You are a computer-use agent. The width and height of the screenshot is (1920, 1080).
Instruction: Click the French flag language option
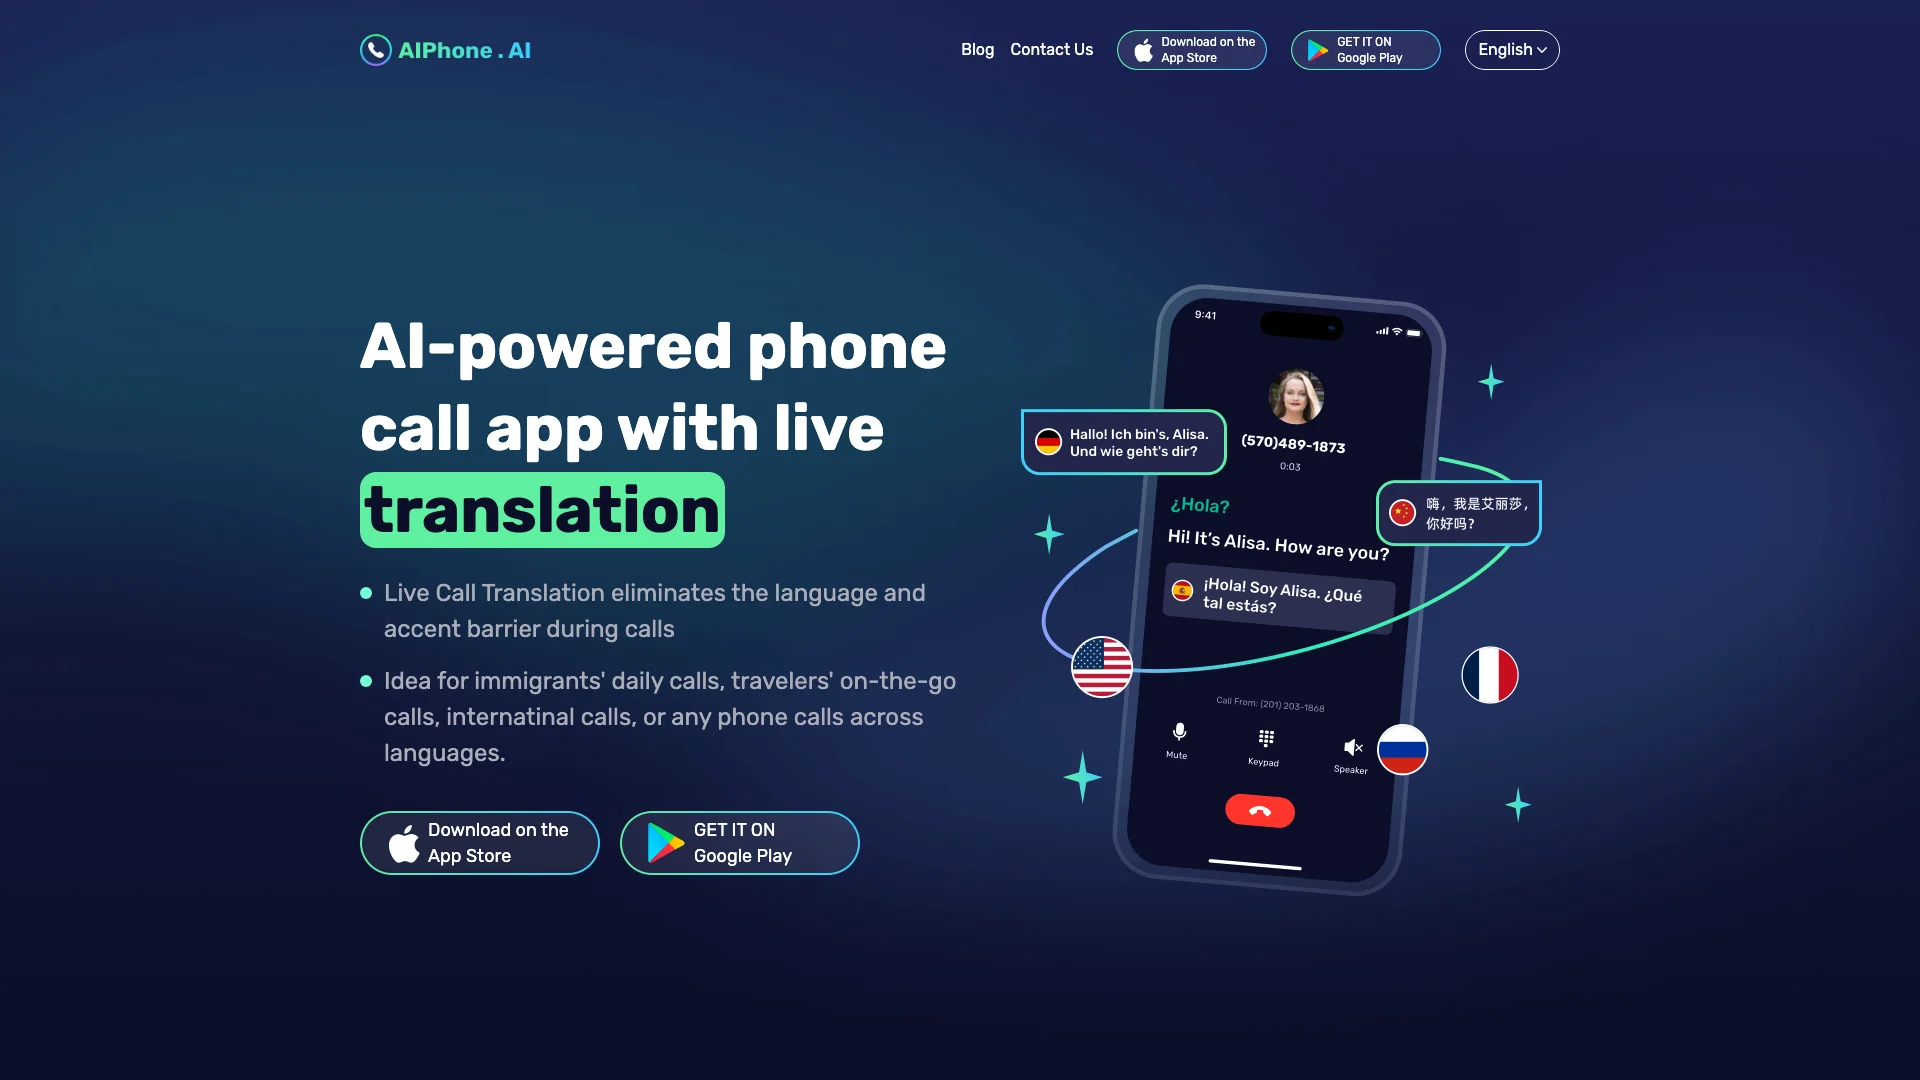coord(1490,673)
